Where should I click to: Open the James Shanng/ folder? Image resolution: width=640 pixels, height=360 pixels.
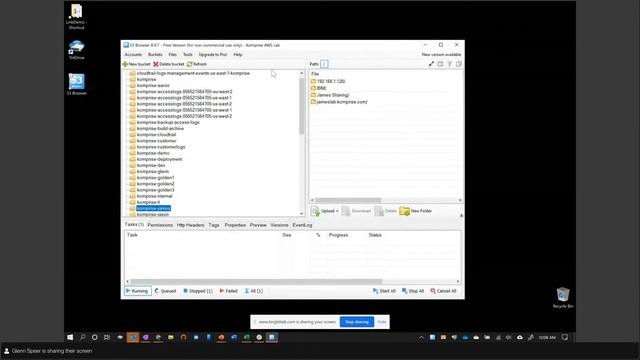coord(330,95)
